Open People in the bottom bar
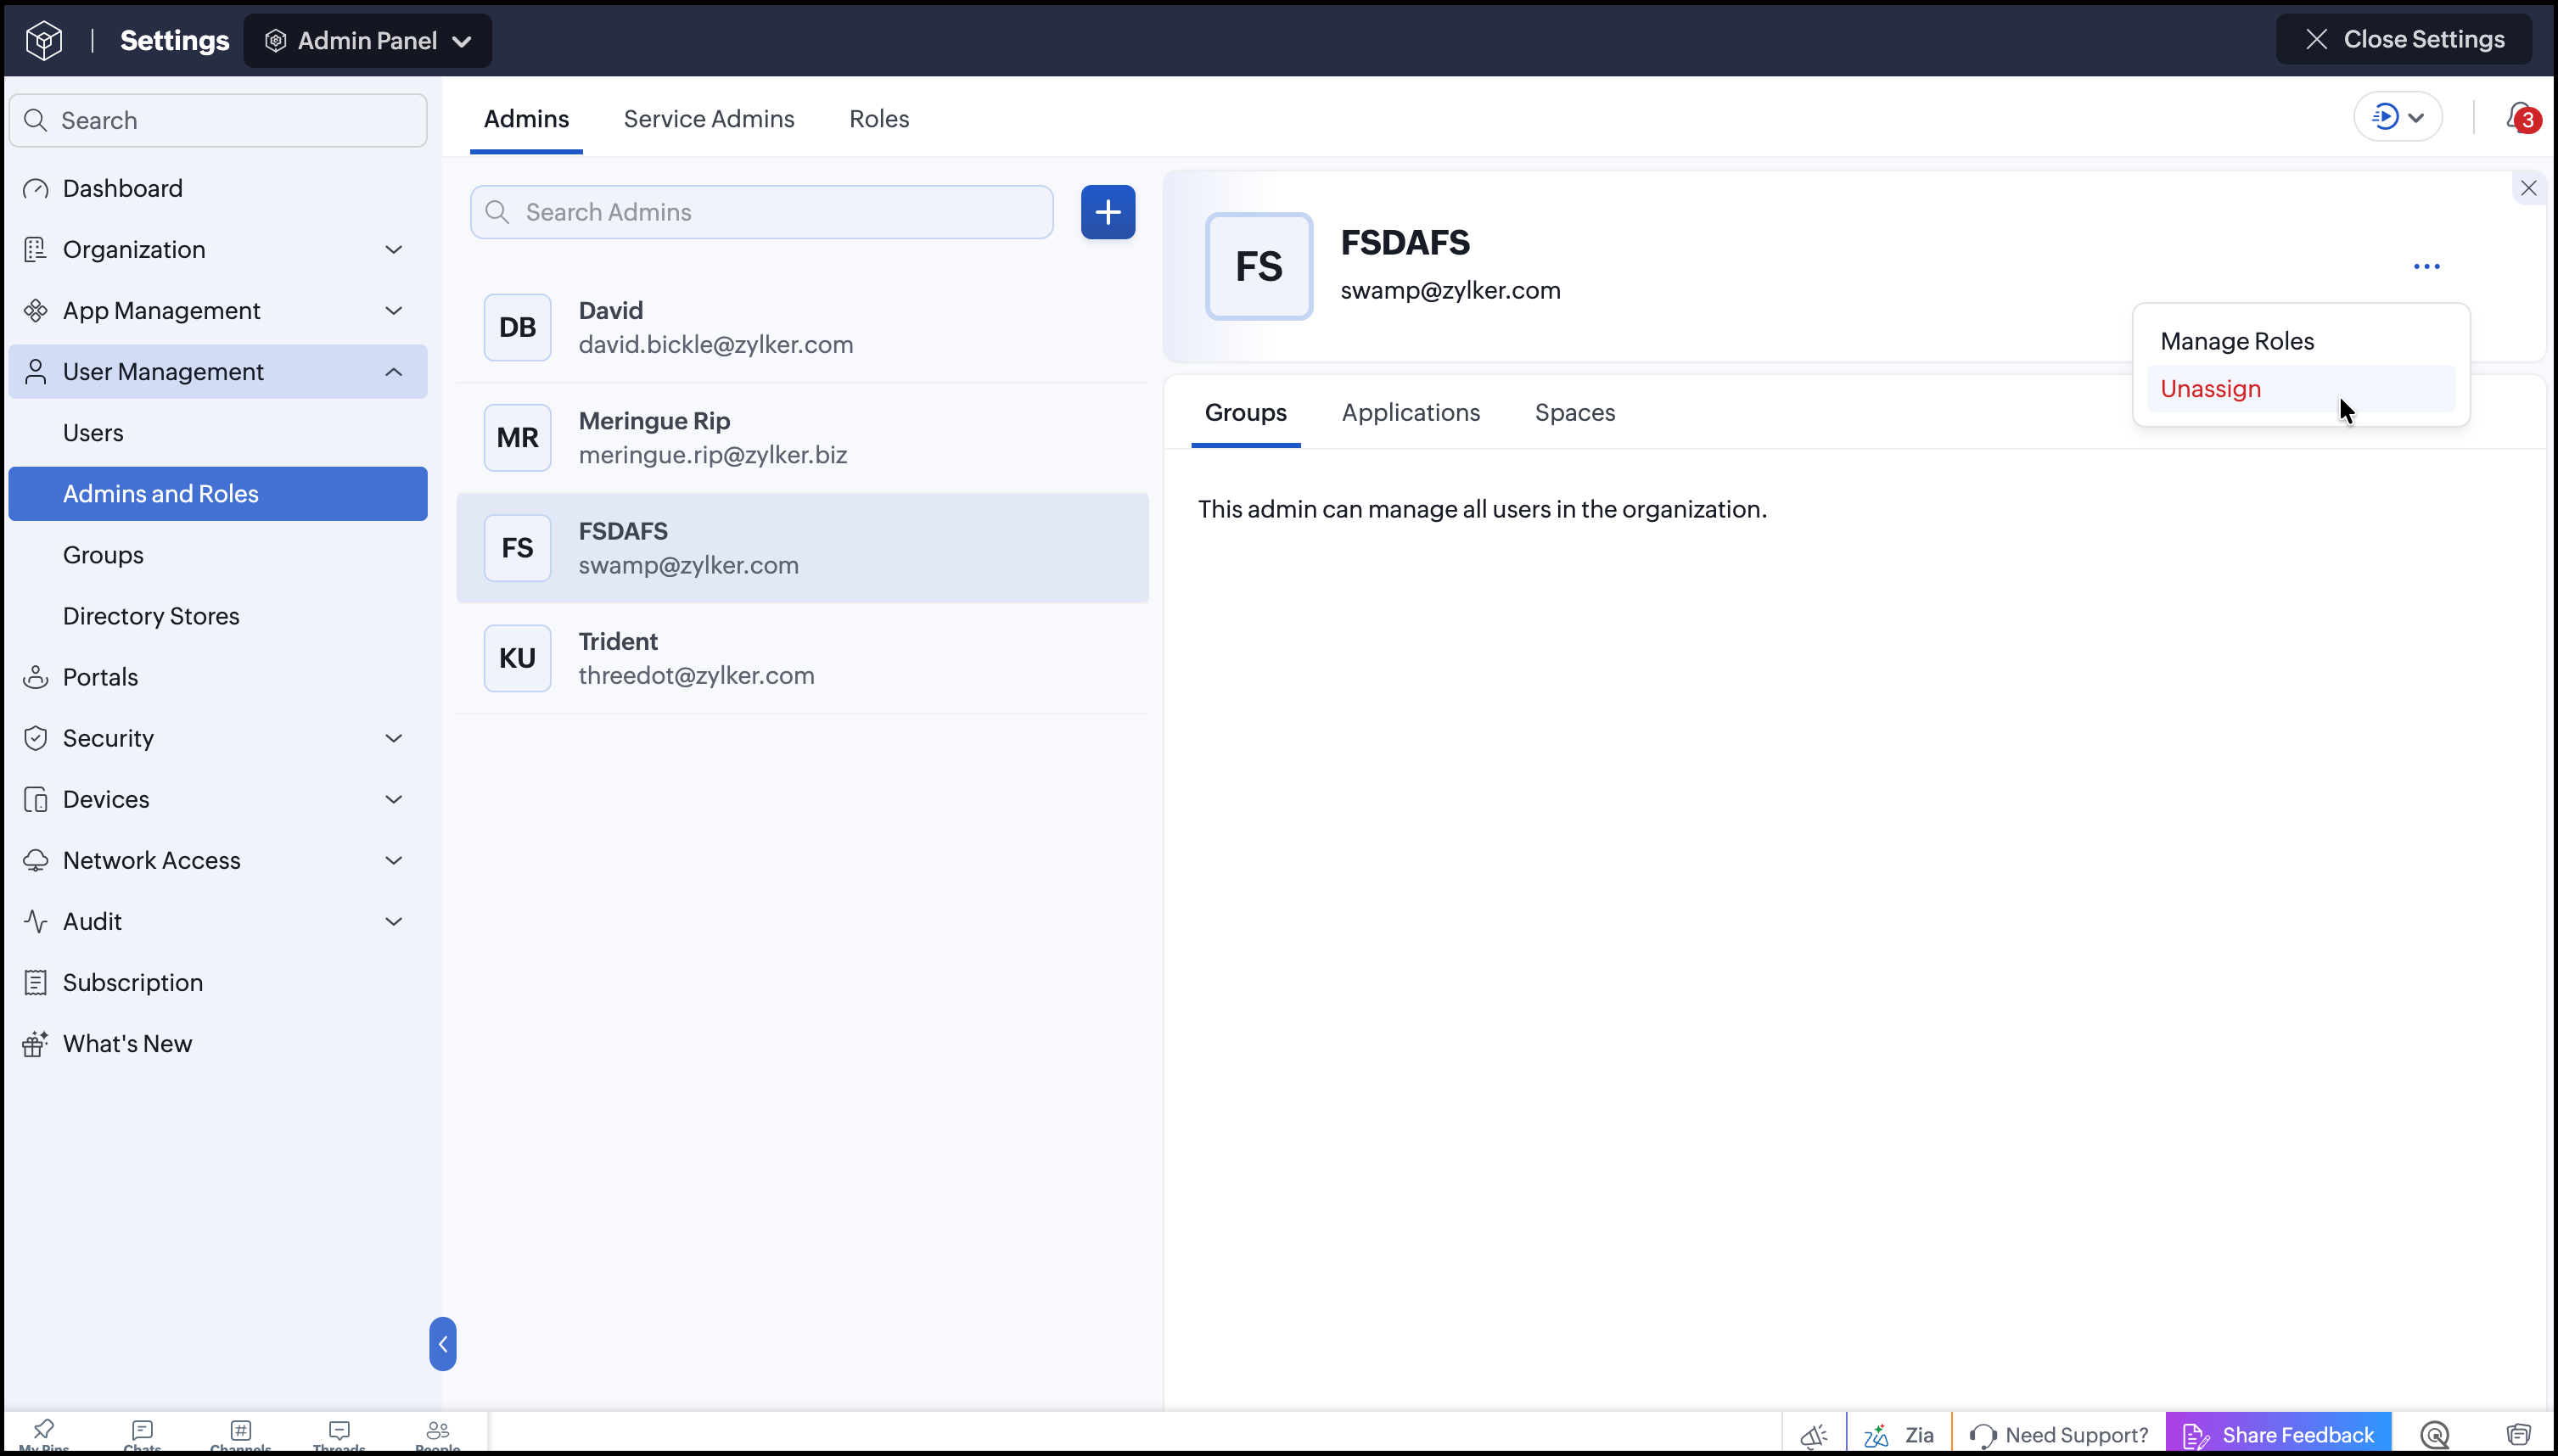This screenshot has height=1456, width=2558. 437,1435
